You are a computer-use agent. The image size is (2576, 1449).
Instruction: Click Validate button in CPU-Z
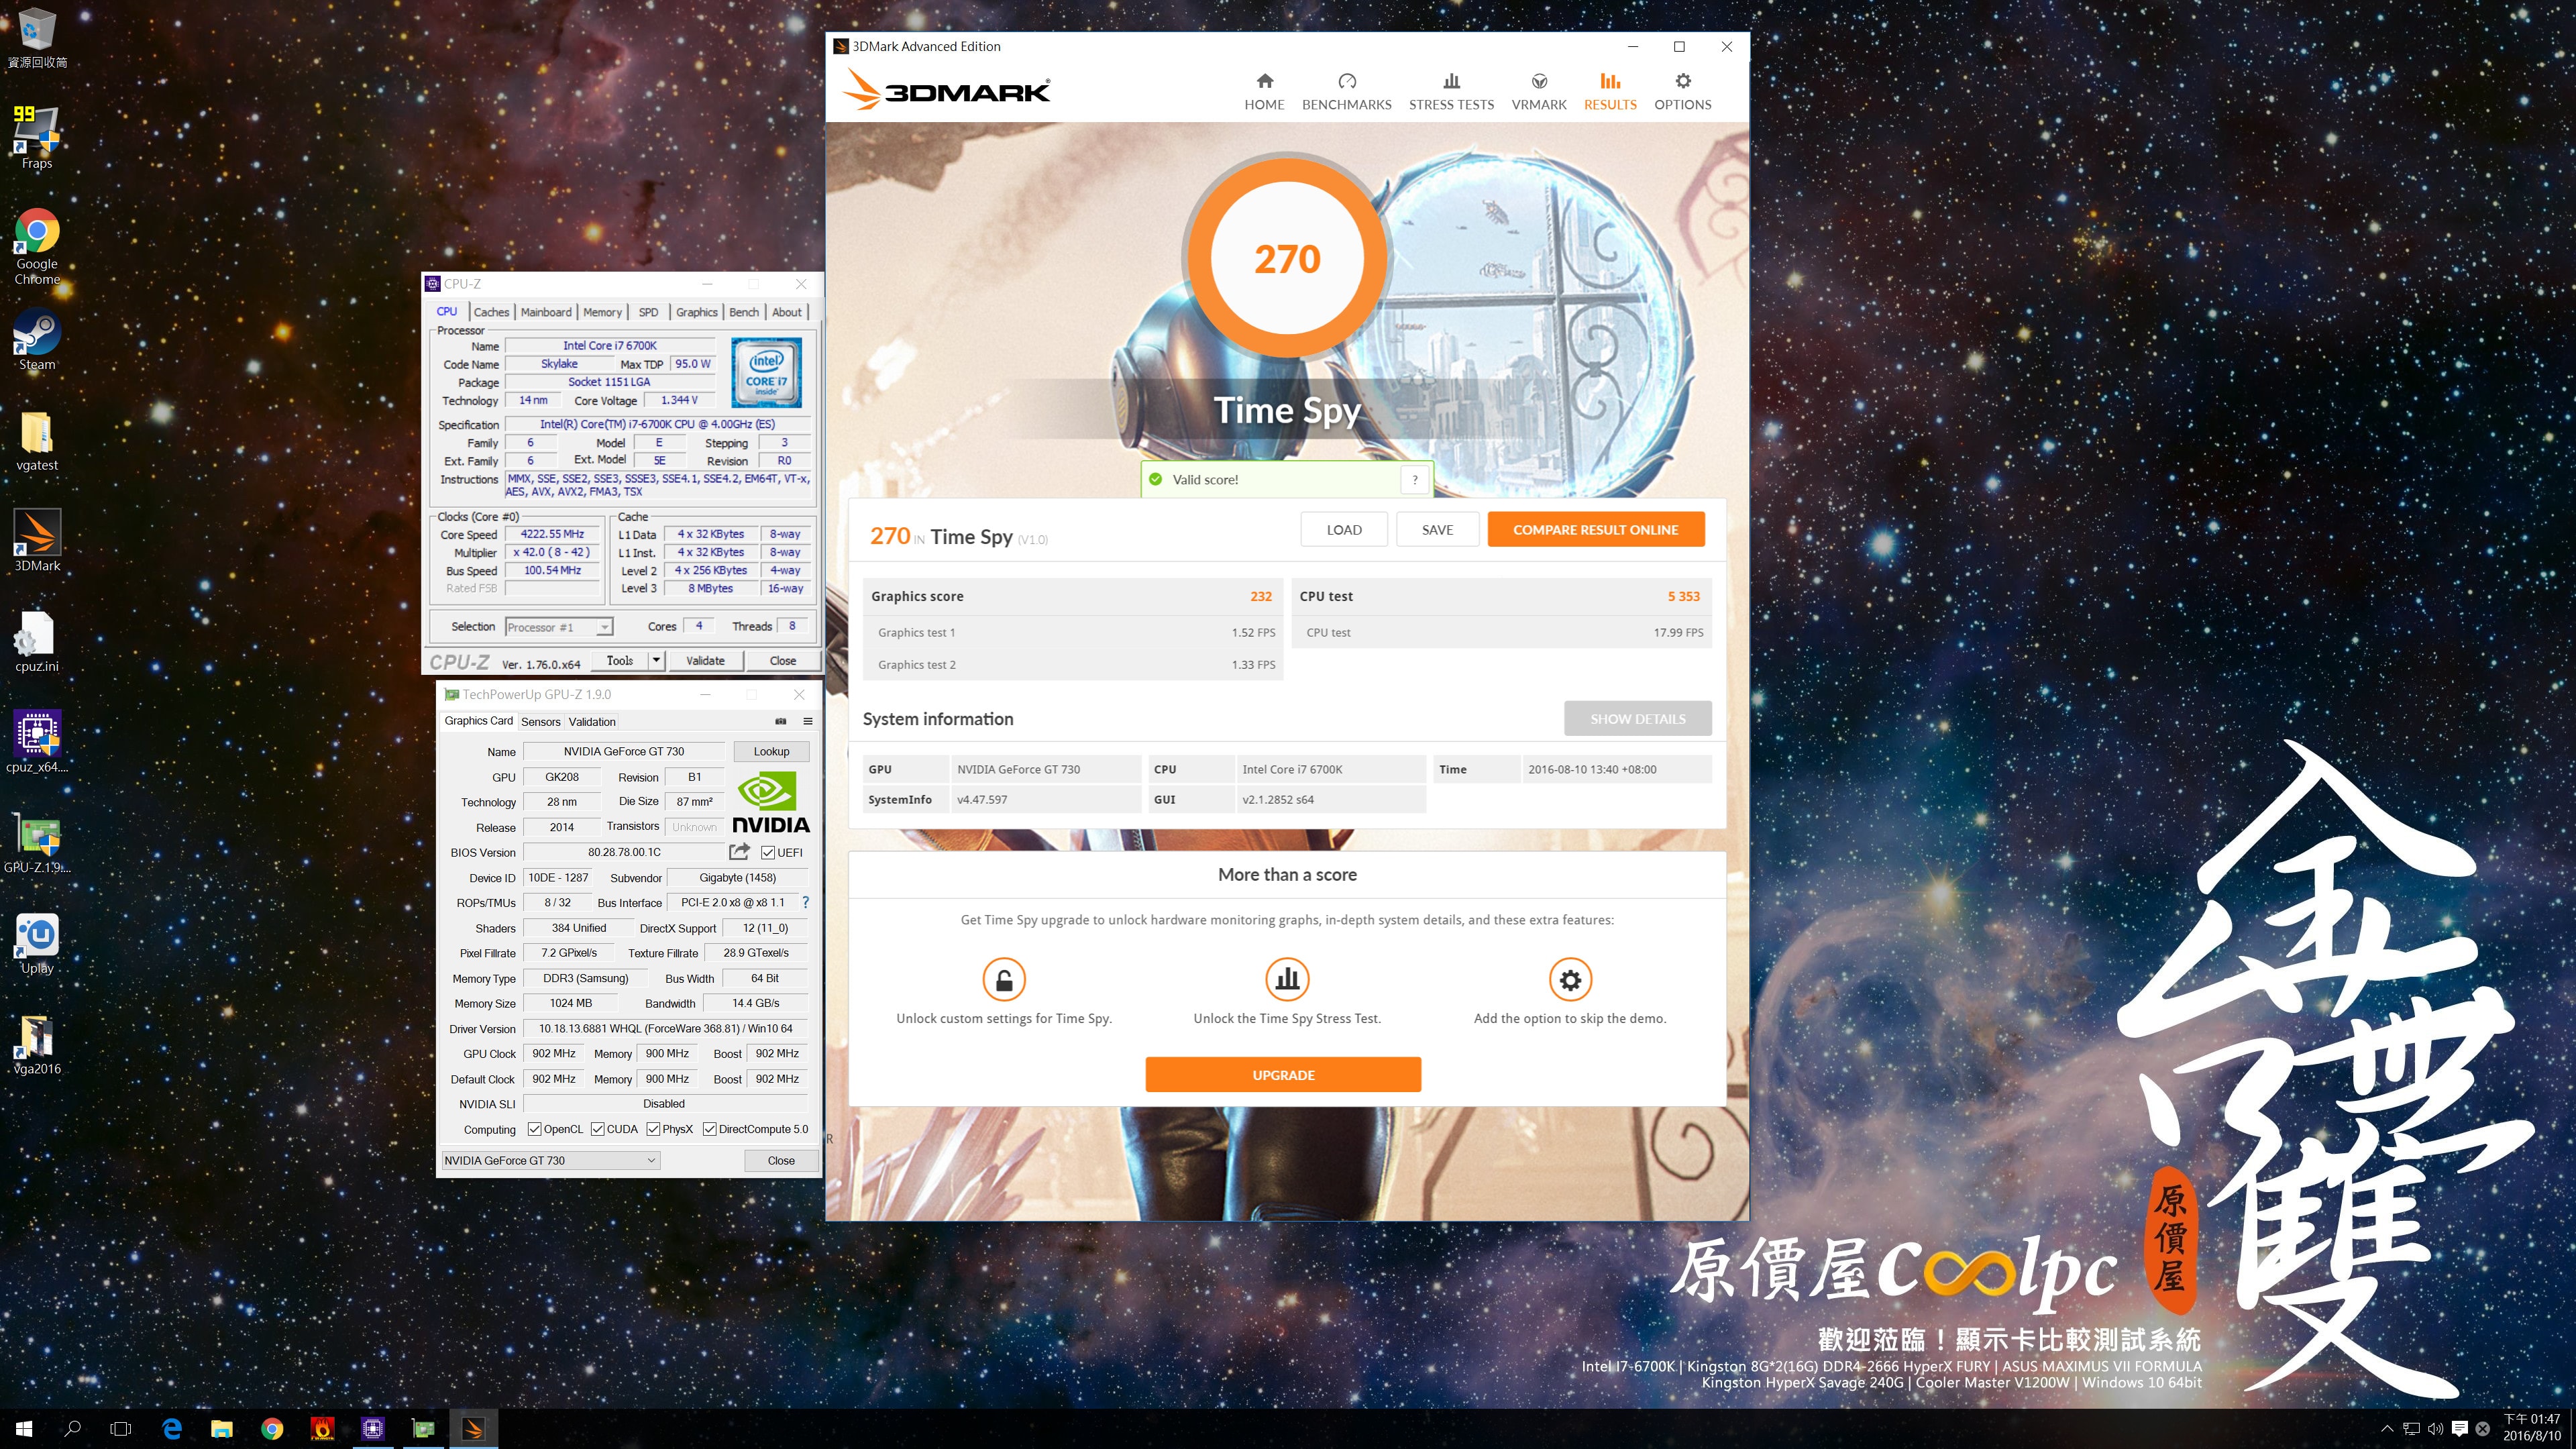click(705, 660)
